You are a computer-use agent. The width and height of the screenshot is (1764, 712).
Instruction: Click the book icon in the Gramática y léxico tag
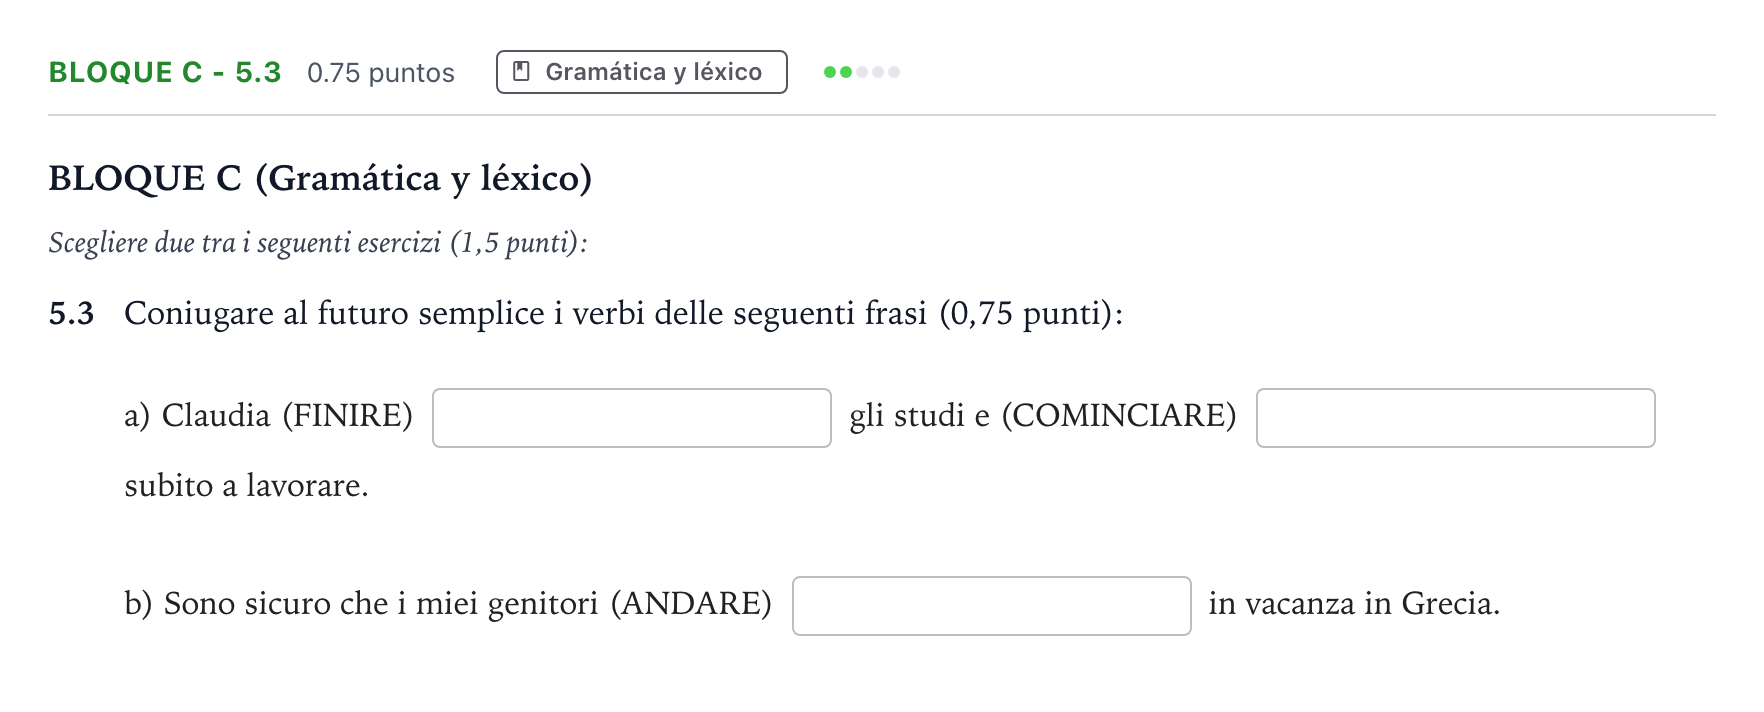click(x=521, y=71)
